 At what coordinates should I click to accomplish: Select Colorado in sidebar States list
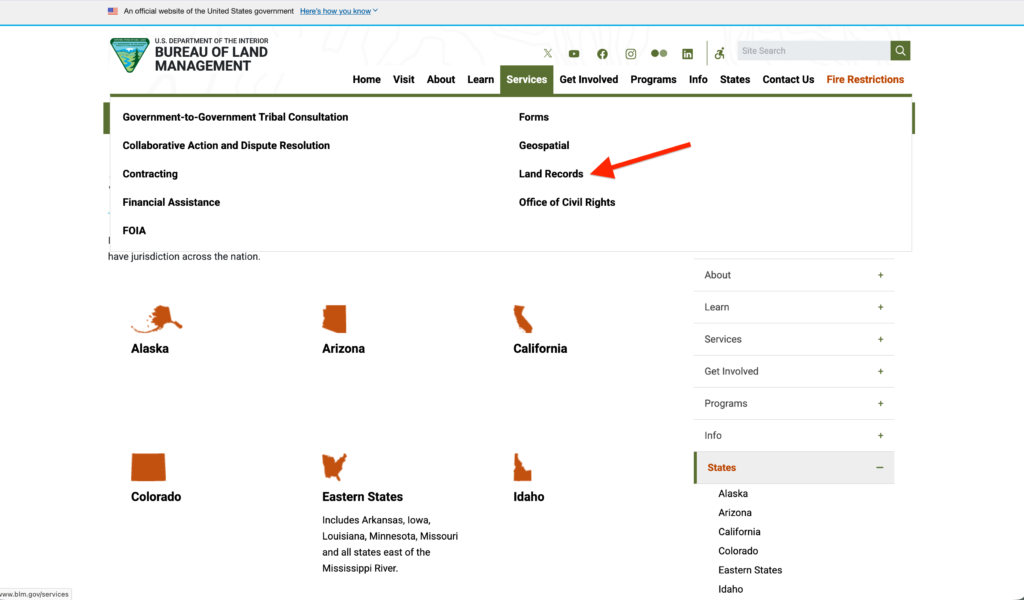[x=738, y=550]
